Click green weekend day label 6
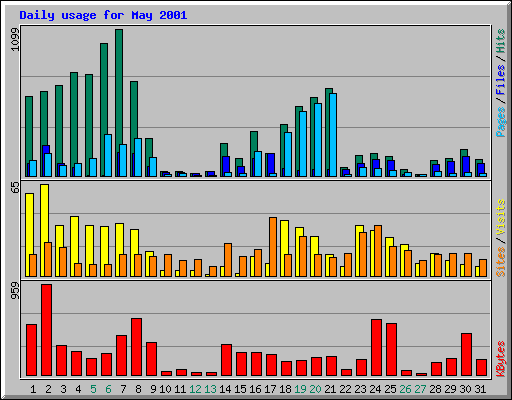 pyautogui.click(x=108, y=389)
